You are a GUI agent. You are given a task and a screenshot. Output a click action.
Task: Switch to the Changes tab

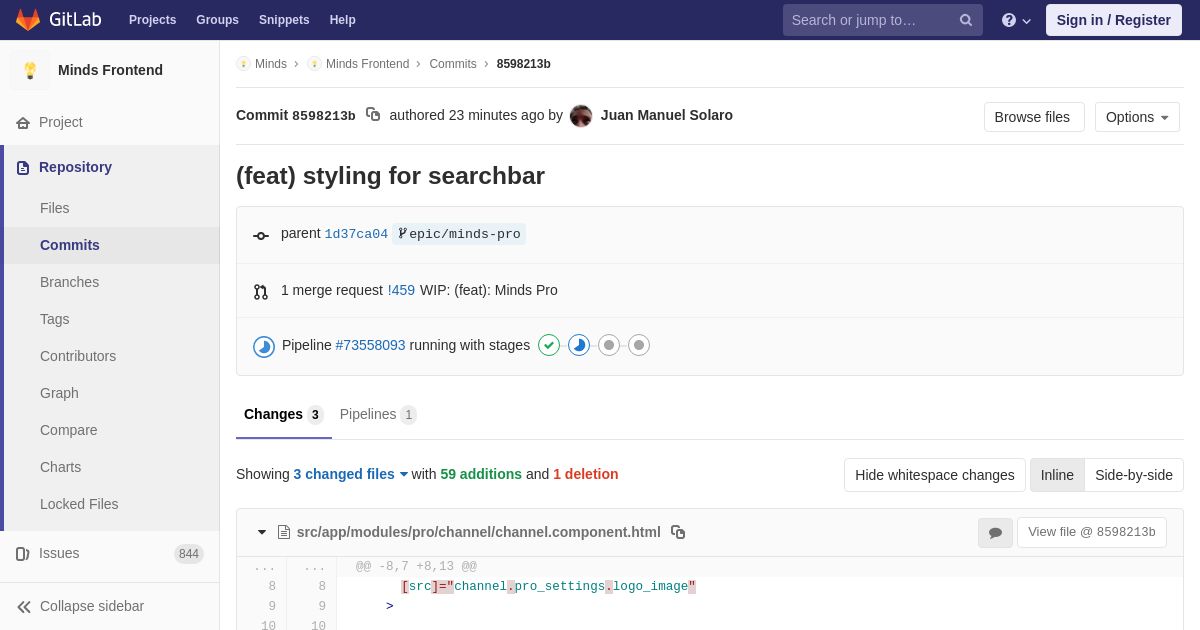click(284, 415)
